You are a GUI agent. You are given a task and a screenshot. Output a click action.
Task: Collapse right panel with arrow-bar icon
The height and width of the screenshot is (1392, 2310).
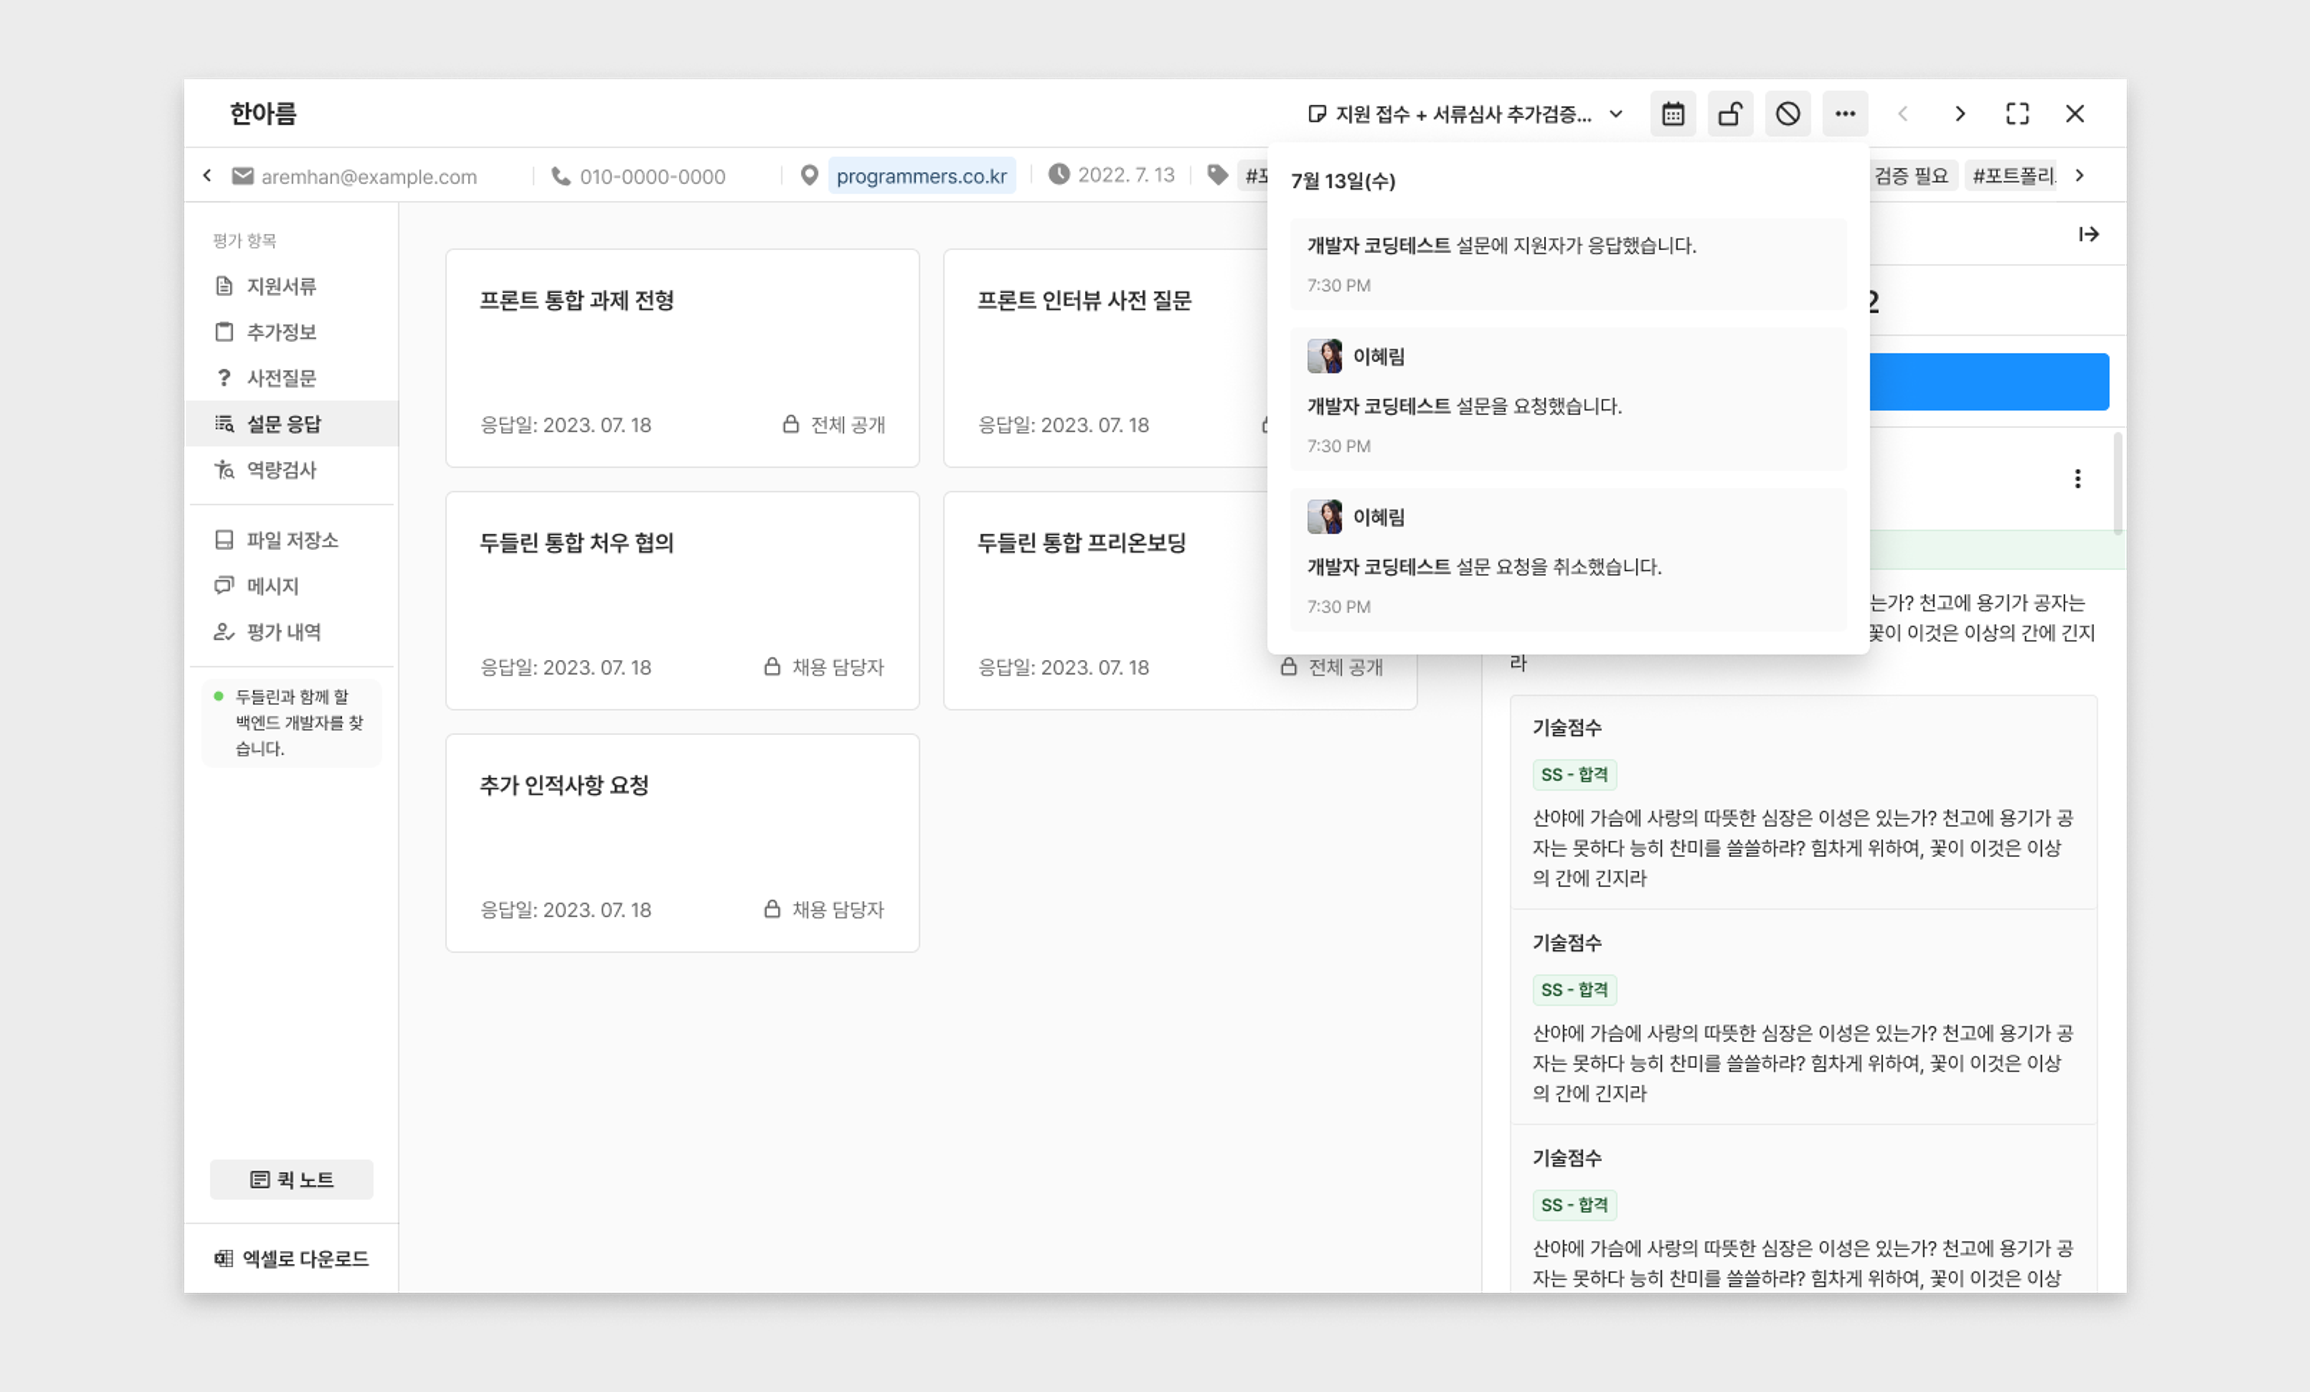[2088, 234]
